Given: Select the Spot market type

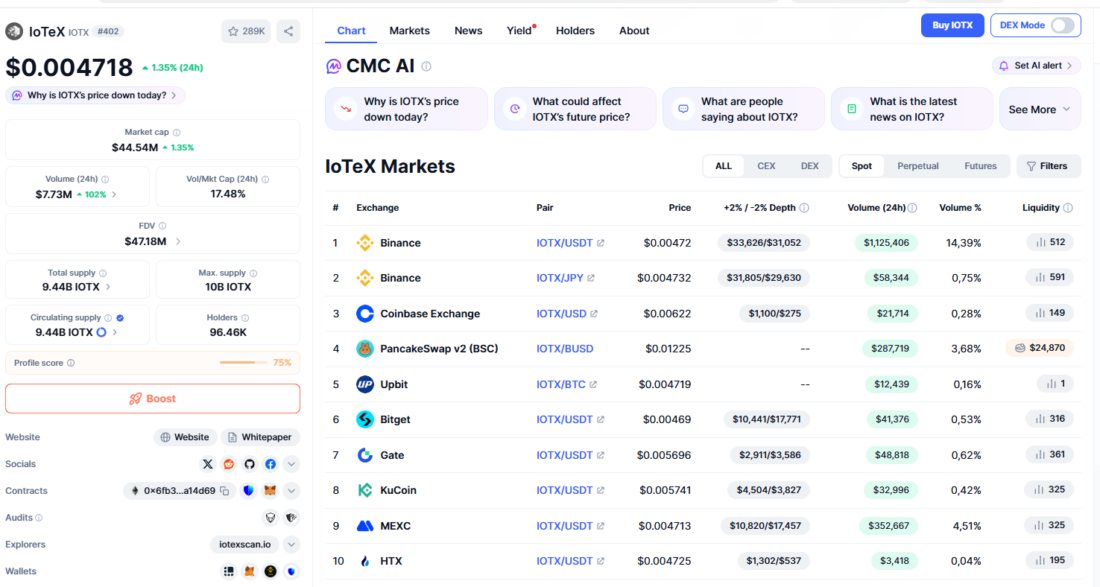Looking at the screenshot, I should [861, 166].
